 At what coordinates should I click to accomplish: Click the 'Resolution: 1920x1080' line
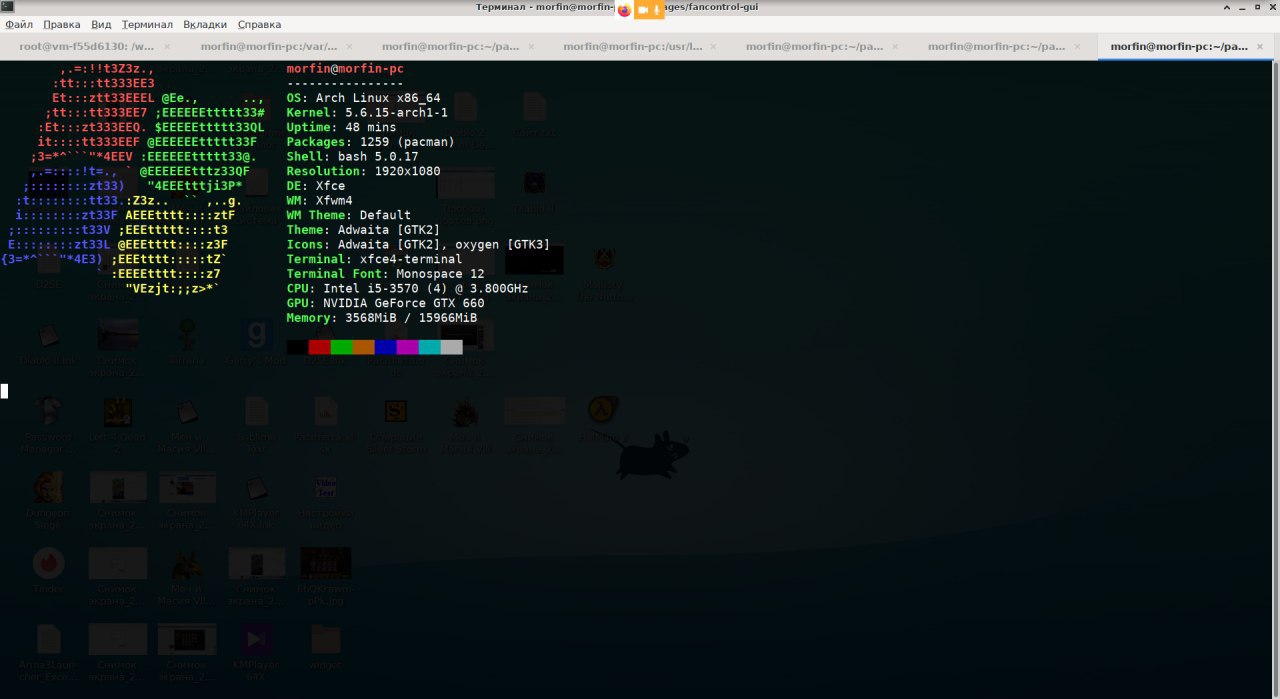(x=363, y=171)
